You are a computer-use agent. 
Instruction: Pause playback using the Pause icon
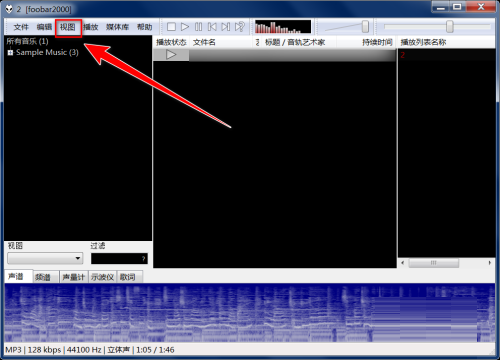pos(198,27)
